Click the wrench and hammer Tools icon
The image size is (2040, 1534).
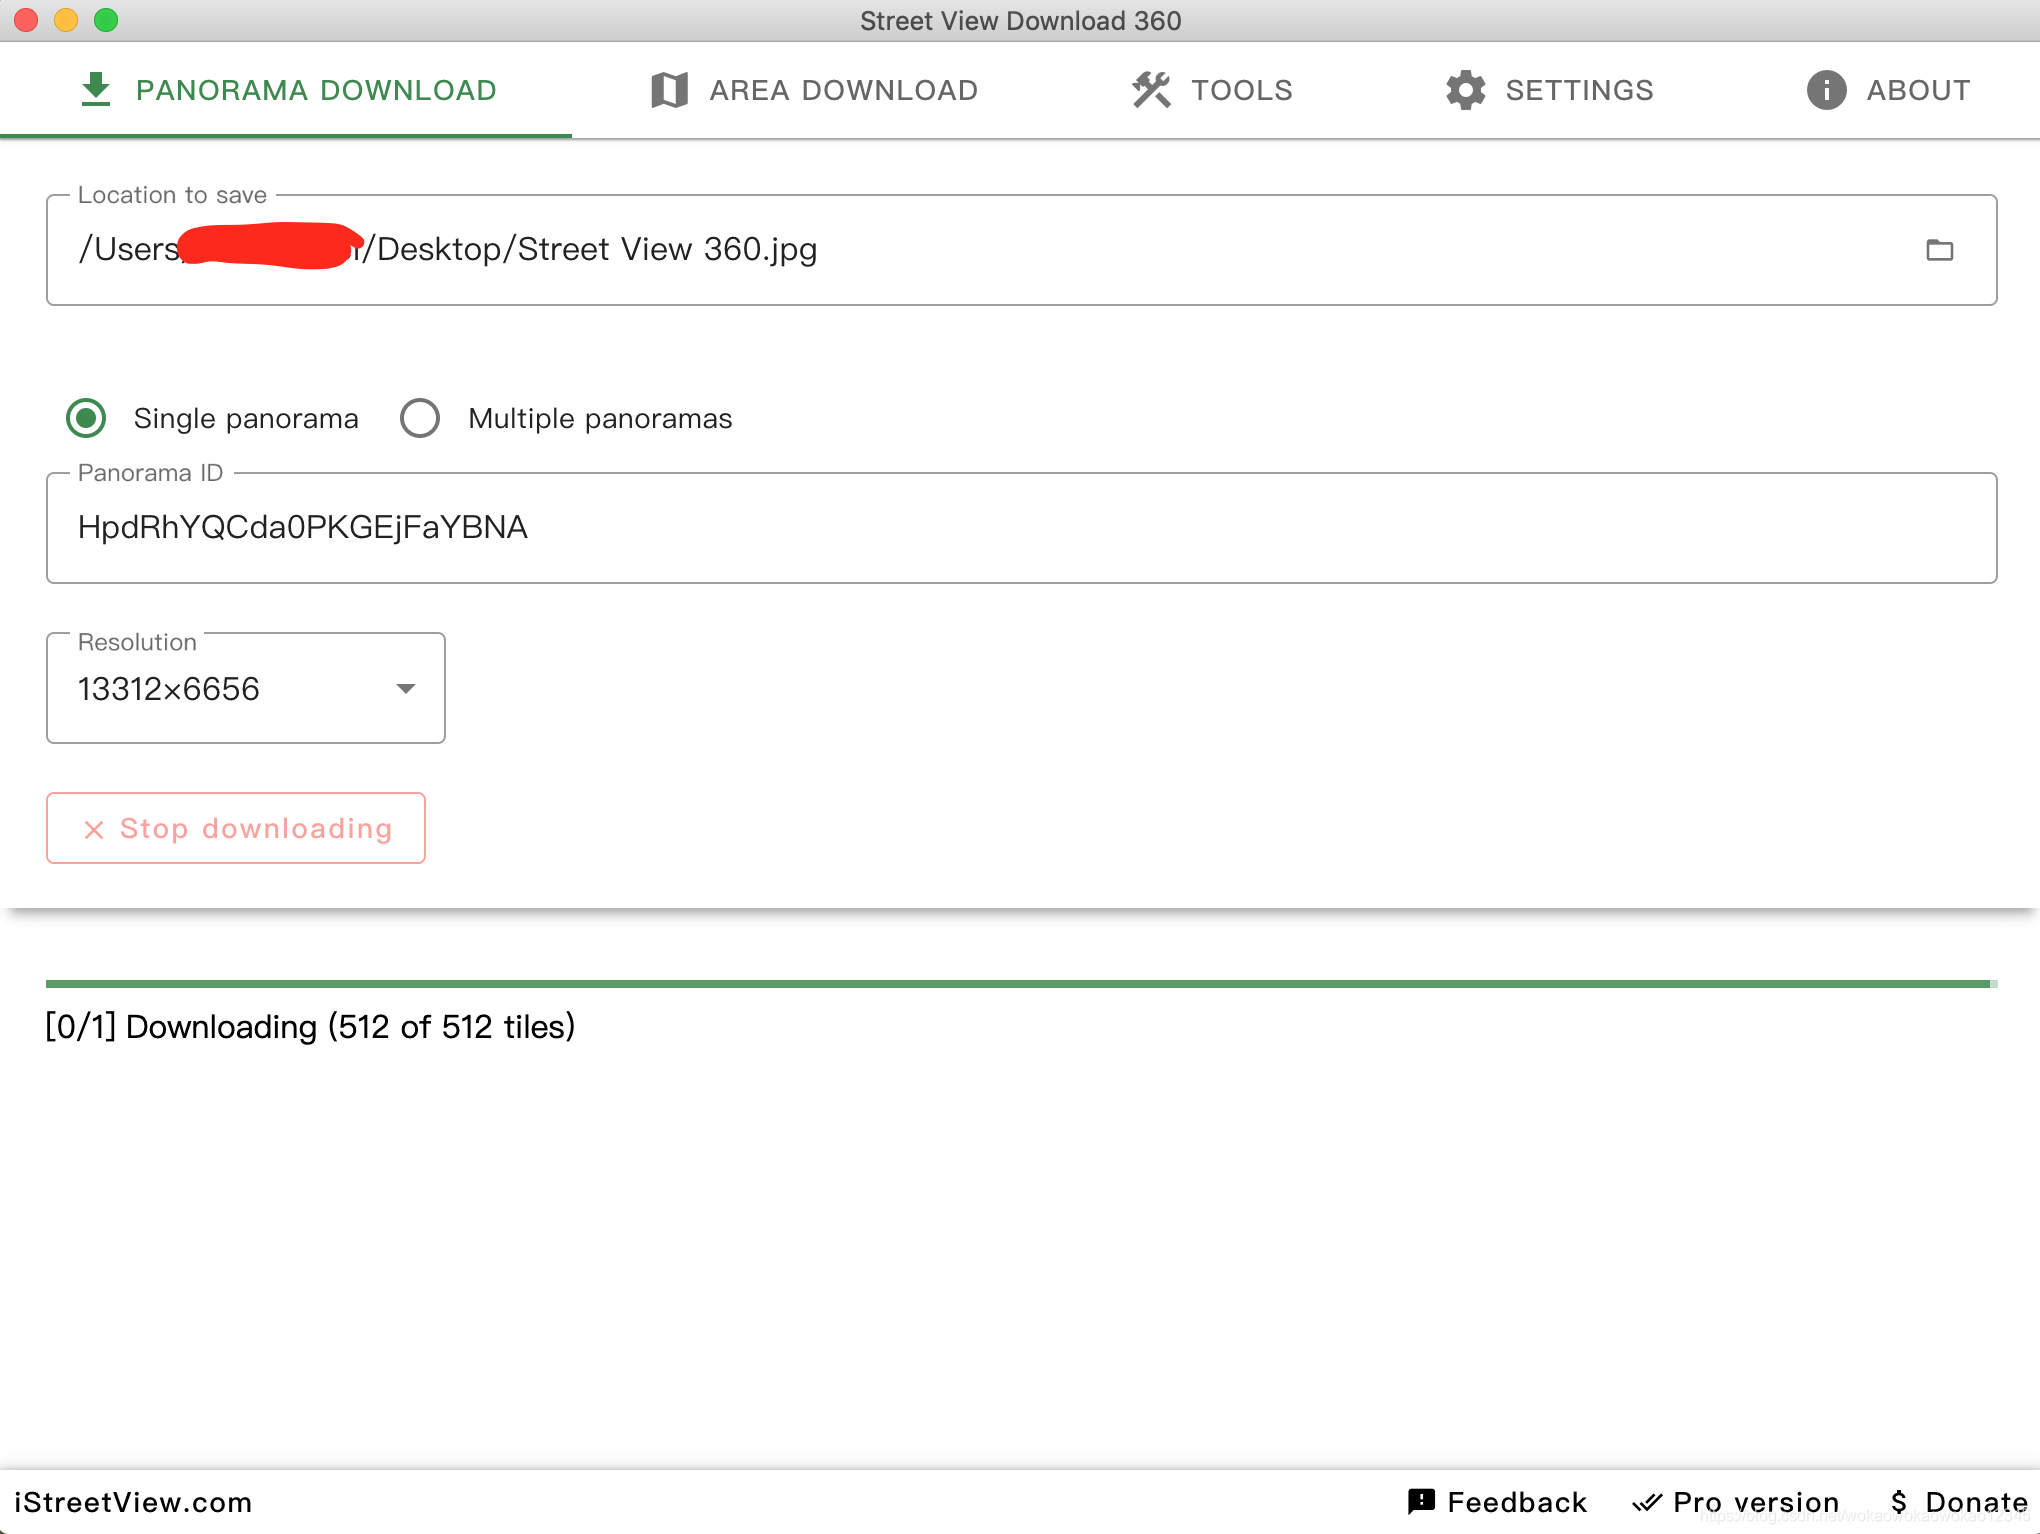pyautogui.click(x=1151, y=90)
